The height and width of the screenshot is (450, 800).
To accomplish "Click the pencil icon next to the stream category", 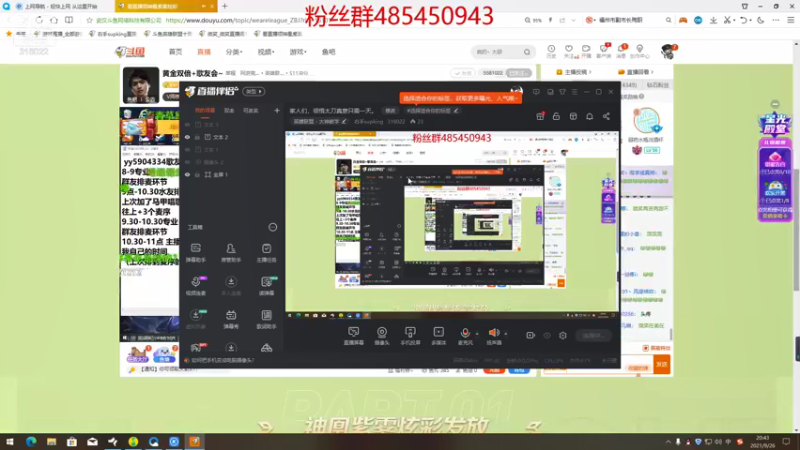I will (x=344, y=121).
